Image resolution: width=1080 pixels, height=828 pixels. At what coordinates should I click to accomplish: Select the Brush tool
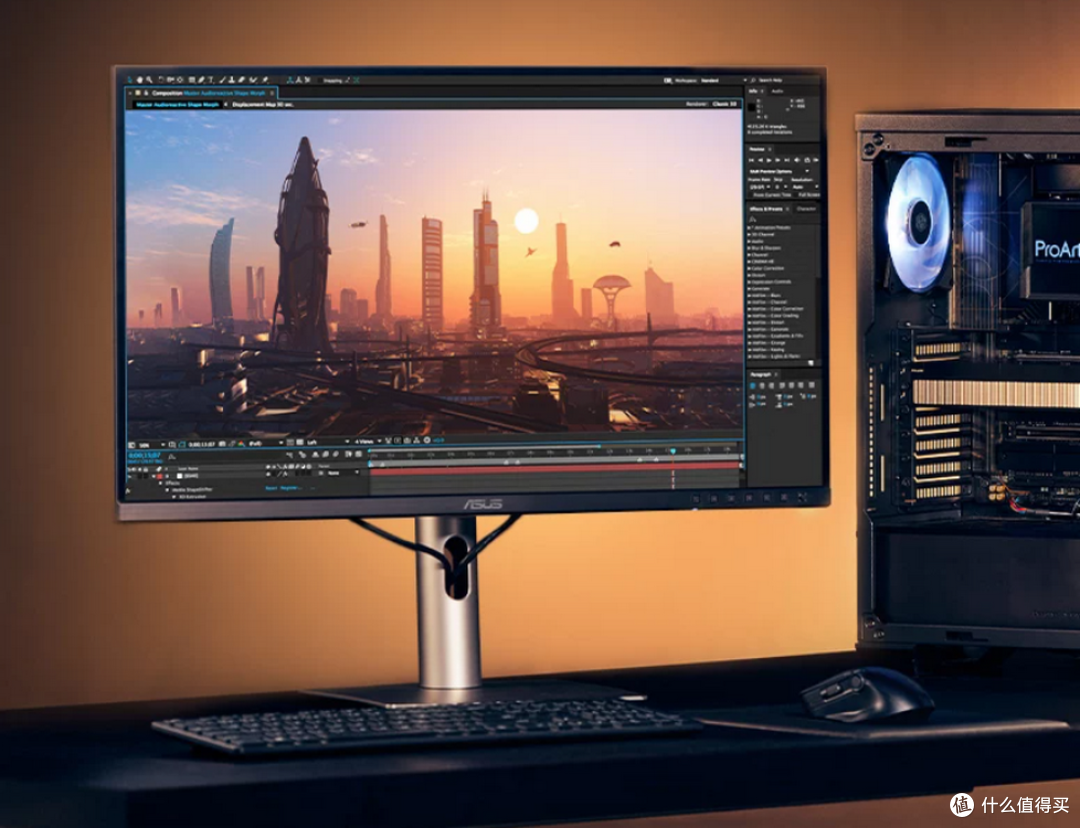tap(222, 80)
